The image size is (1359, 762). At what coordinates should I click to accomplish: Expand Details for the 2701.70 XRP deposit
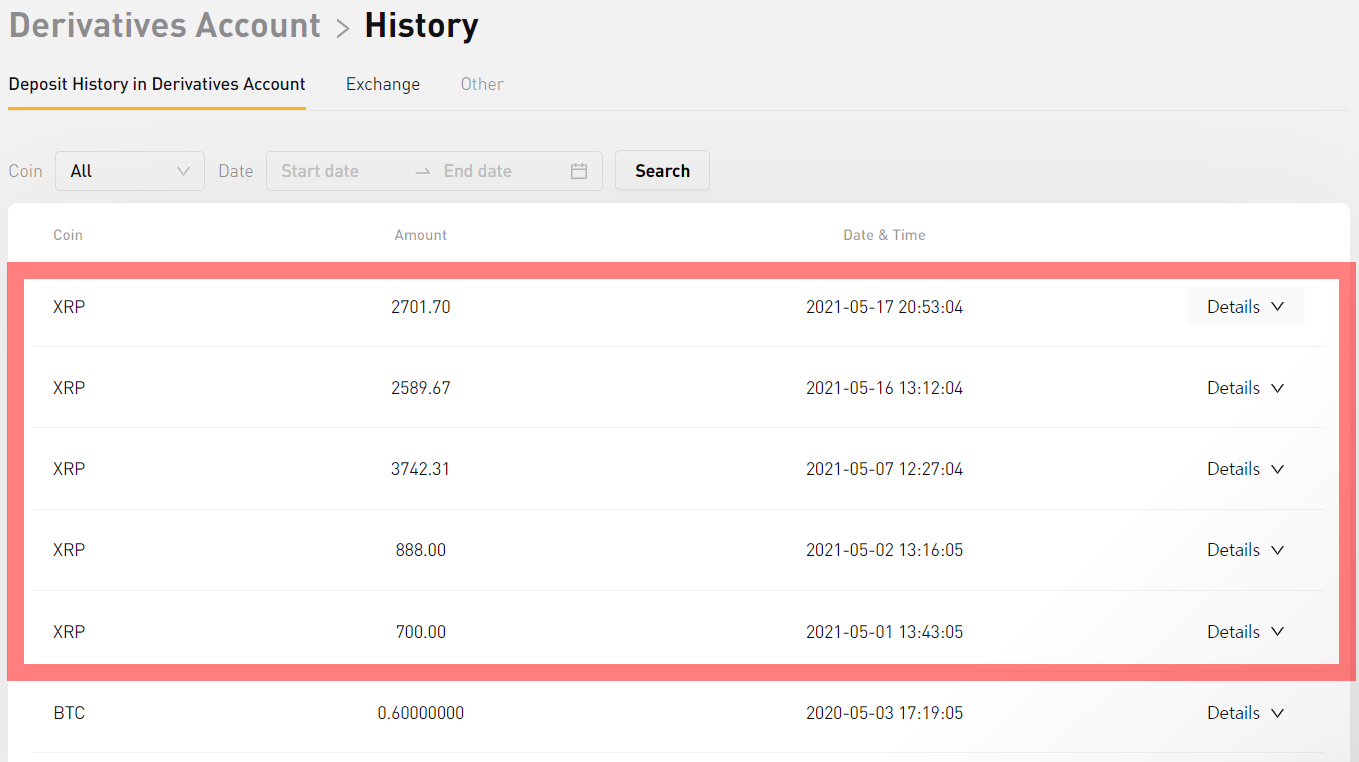(1245, 307)
